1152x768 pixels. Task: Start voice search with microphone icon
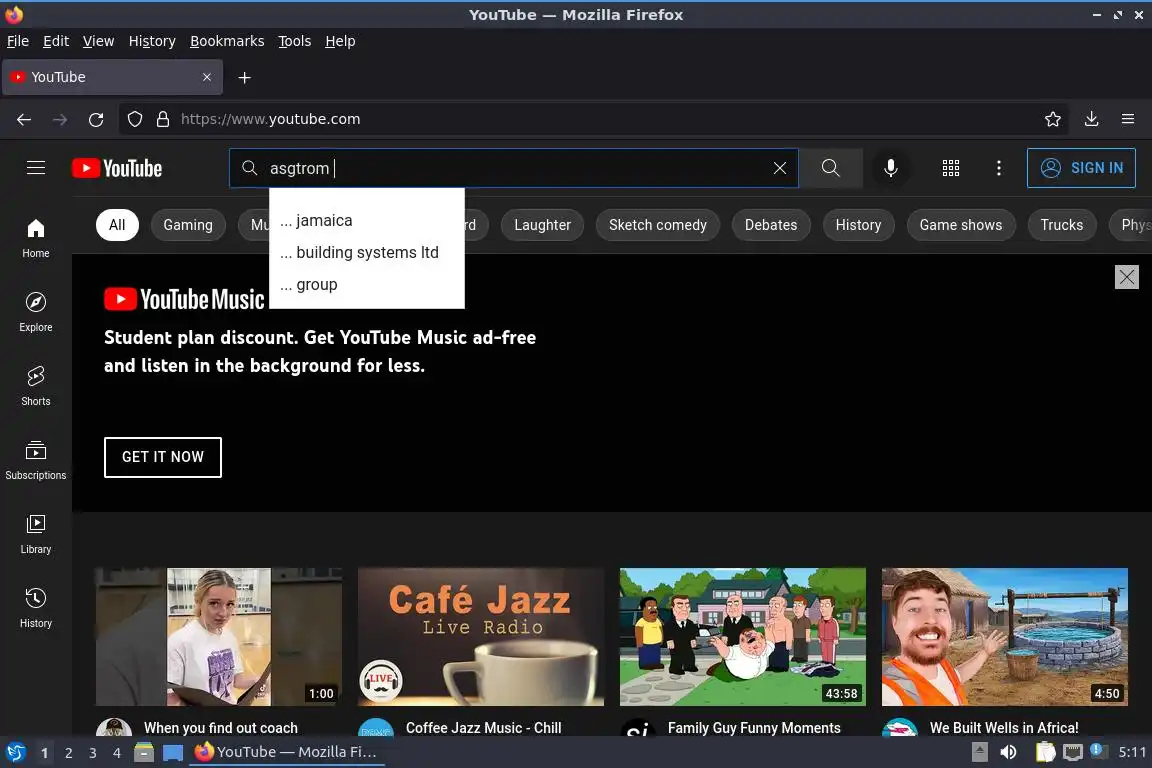pos(890,168)
